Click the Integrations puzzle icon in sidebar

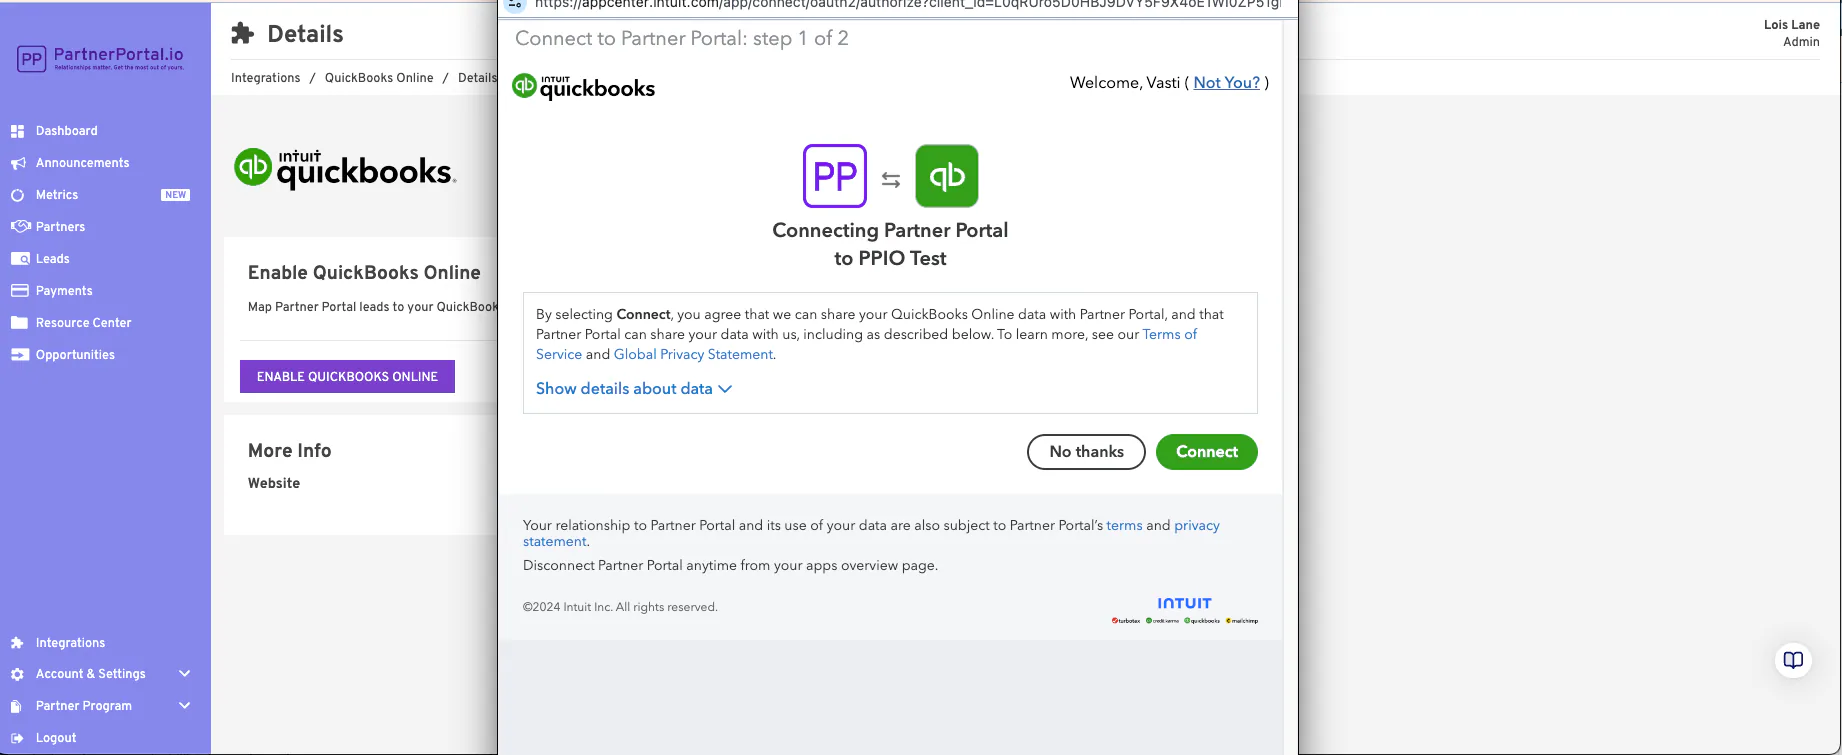point(17,643)
